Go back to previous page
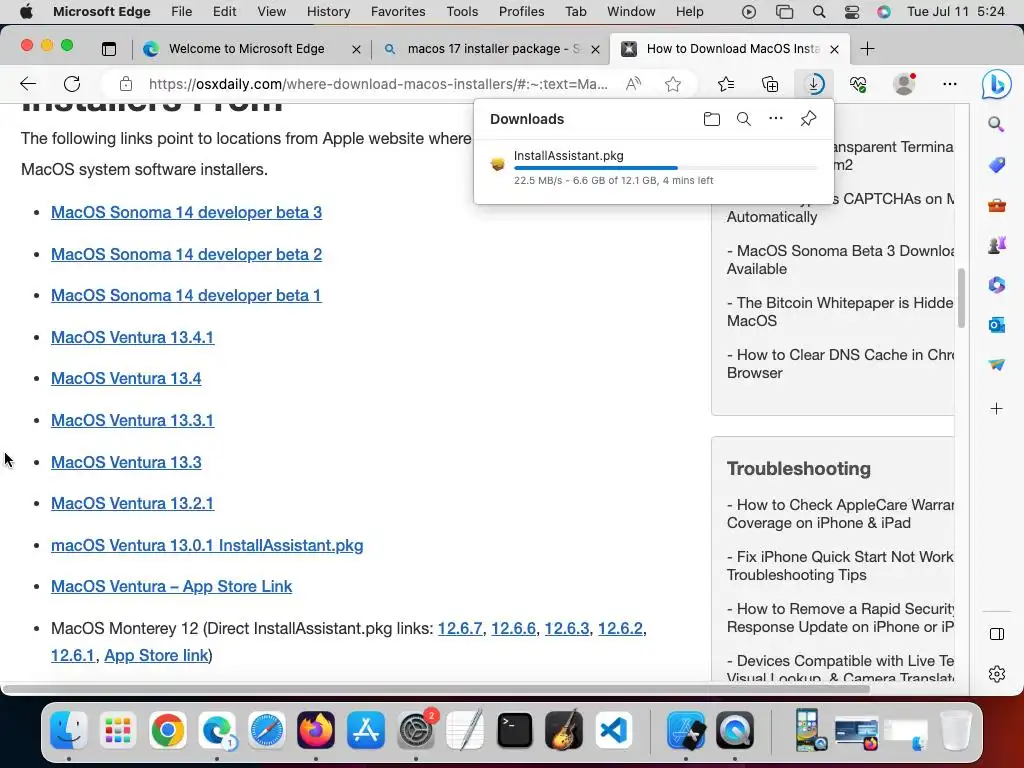 click(x=28, y=84)
